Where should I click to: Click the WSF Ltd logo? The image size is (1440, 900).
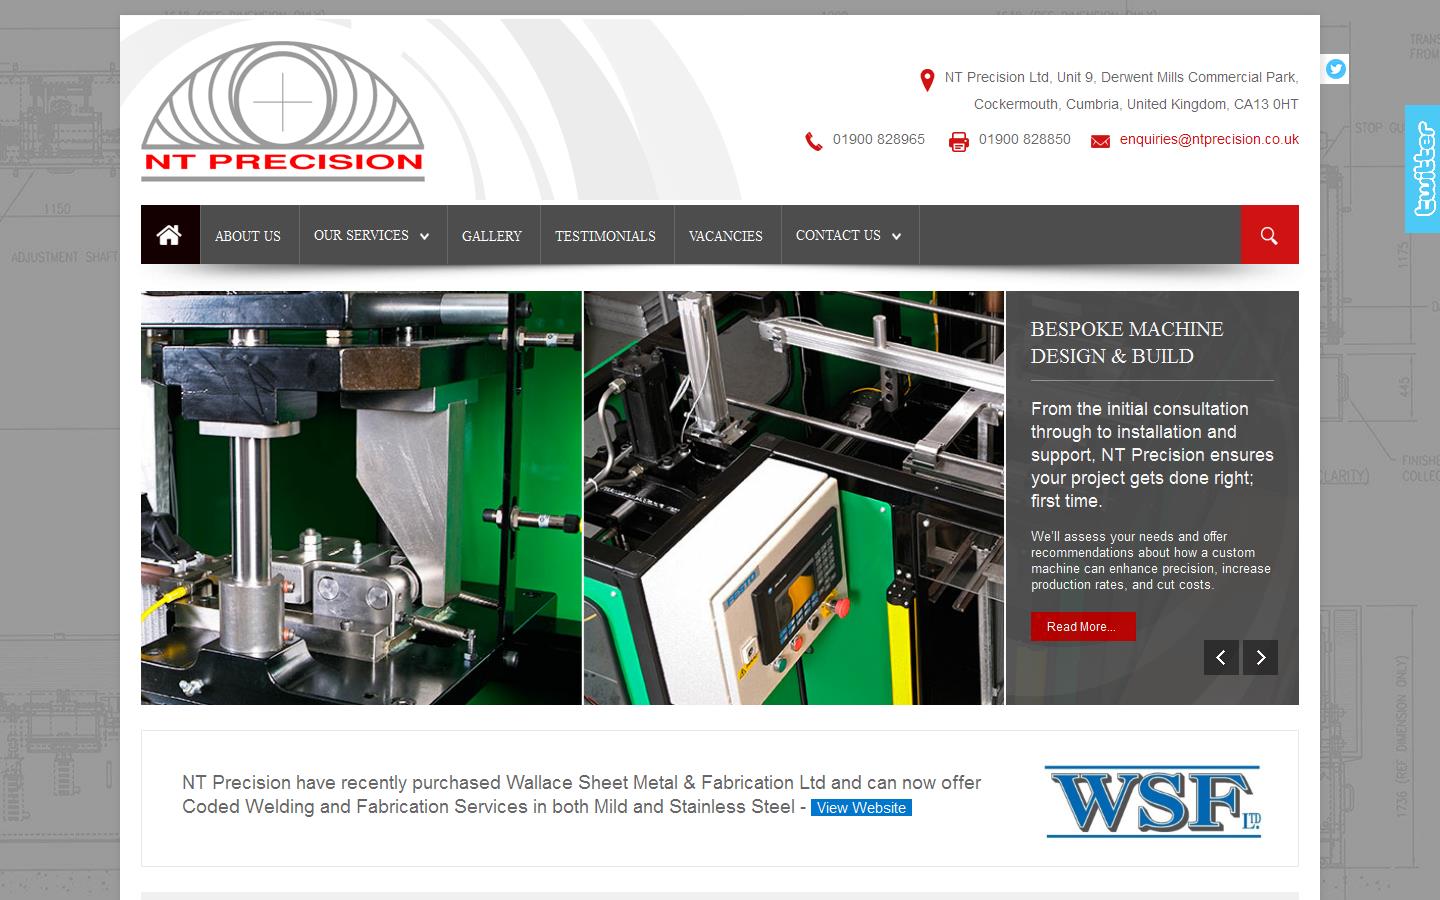1152,802
